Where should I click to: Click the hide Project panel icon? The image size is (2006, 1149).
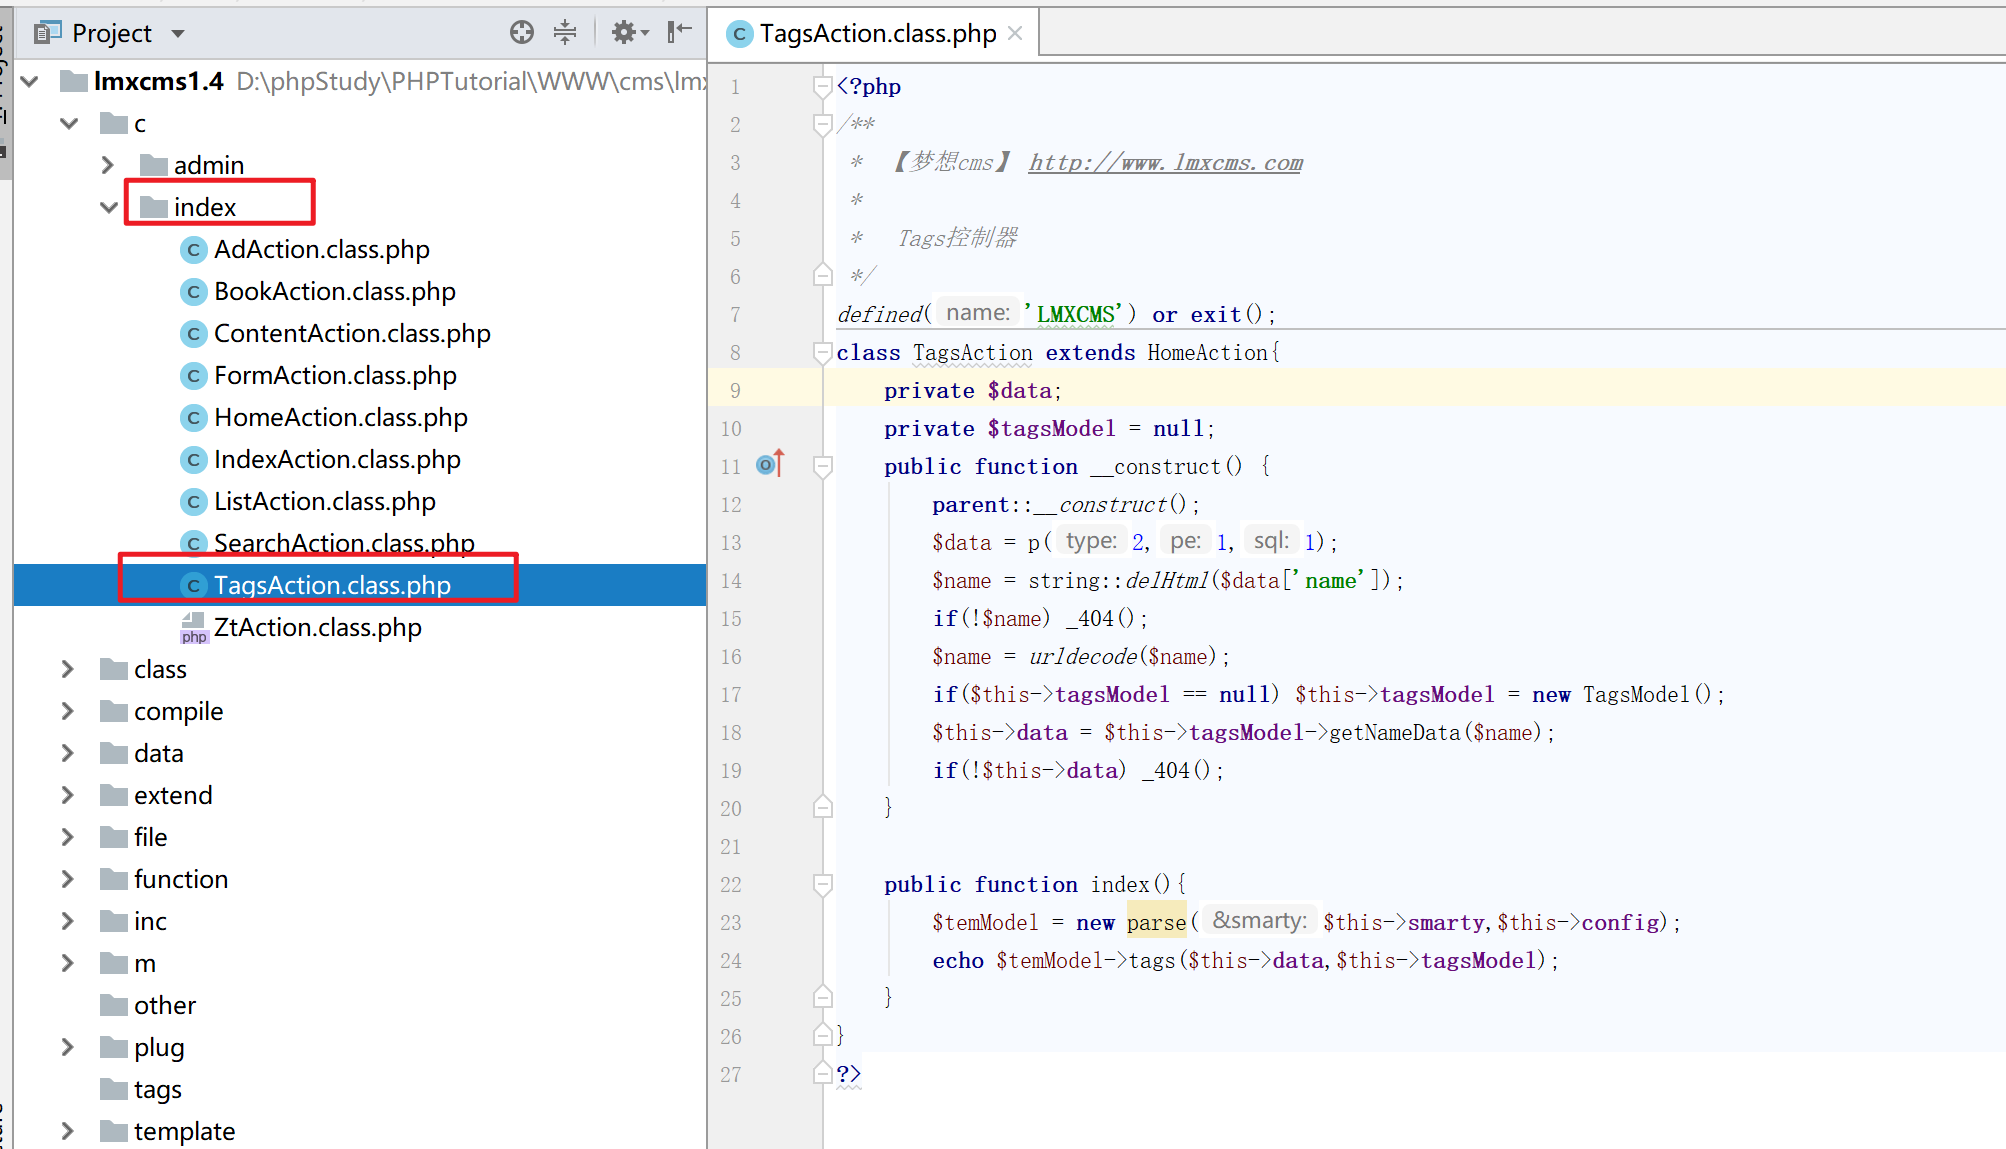(x=680, y=32)
